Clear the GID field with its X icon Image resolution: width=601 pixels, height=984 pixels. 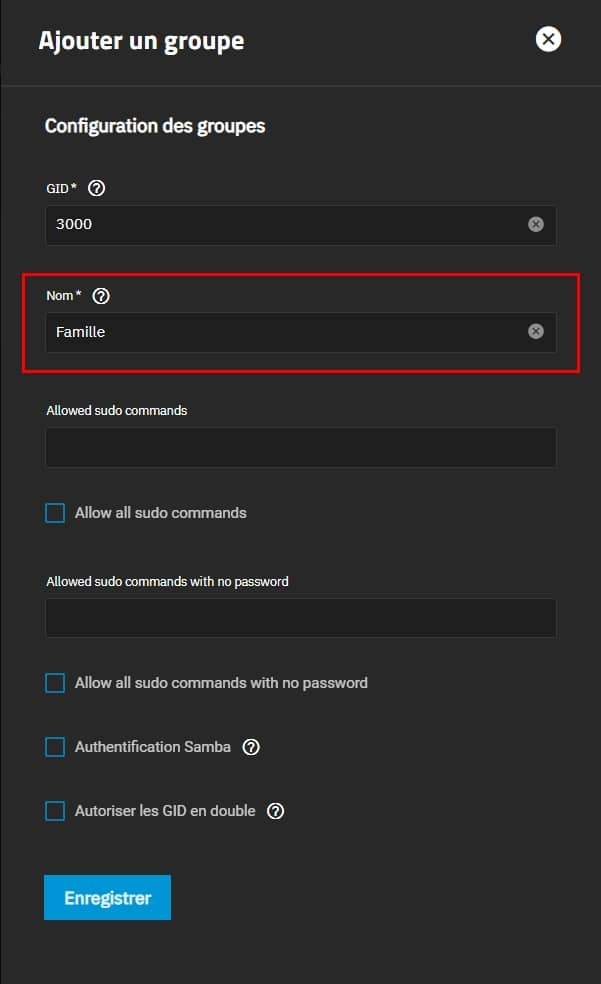click(536, 224)
